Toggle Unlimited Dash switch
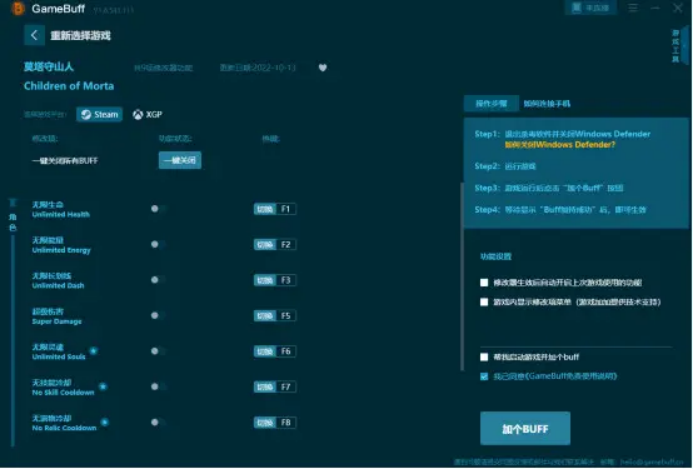 click(158, 280)
